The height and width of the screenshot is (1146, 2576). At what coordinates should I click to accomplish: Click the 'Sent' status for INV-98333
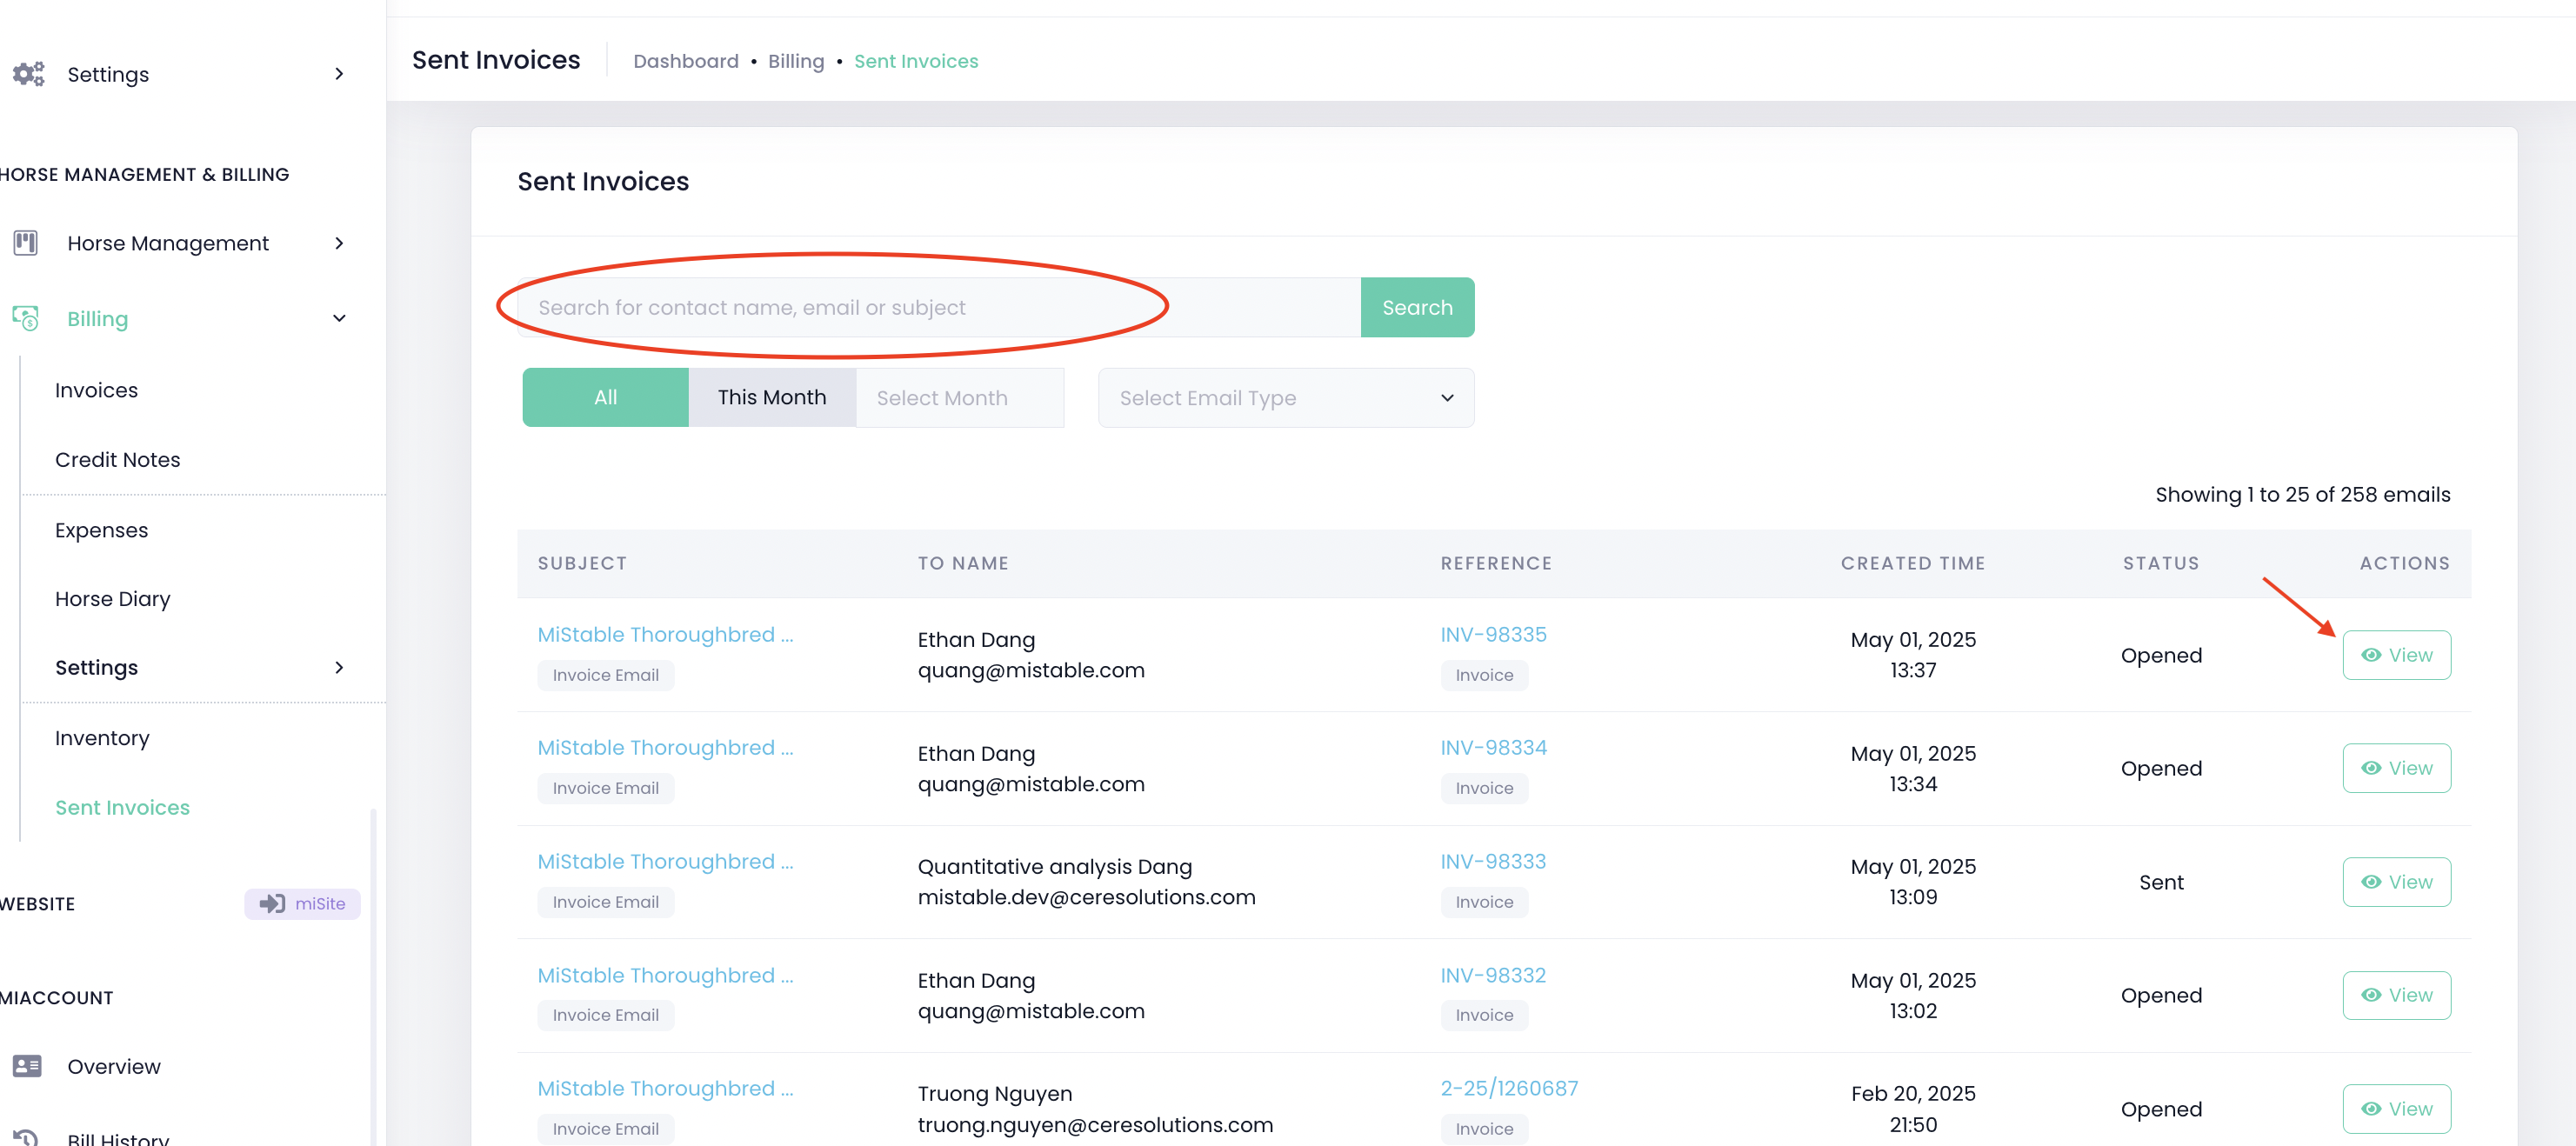click(x=2161, y=882)
